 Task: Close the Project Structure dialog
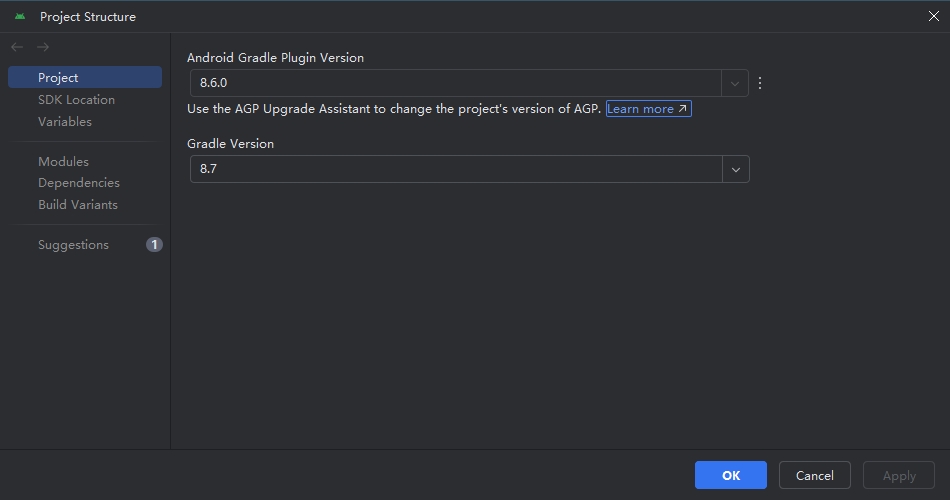coord(934,16)
